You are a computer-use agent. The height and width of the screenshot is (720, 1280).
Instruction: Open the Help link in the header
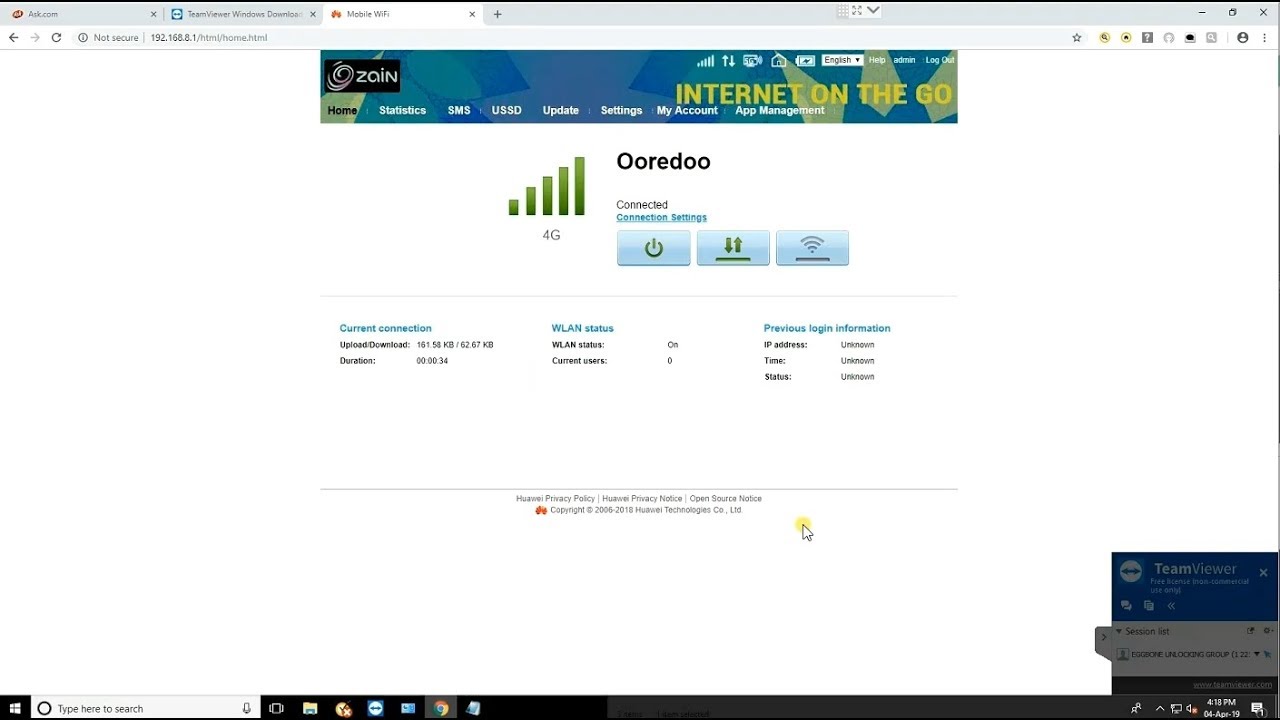pyautogui.click(x=877, y=60)
